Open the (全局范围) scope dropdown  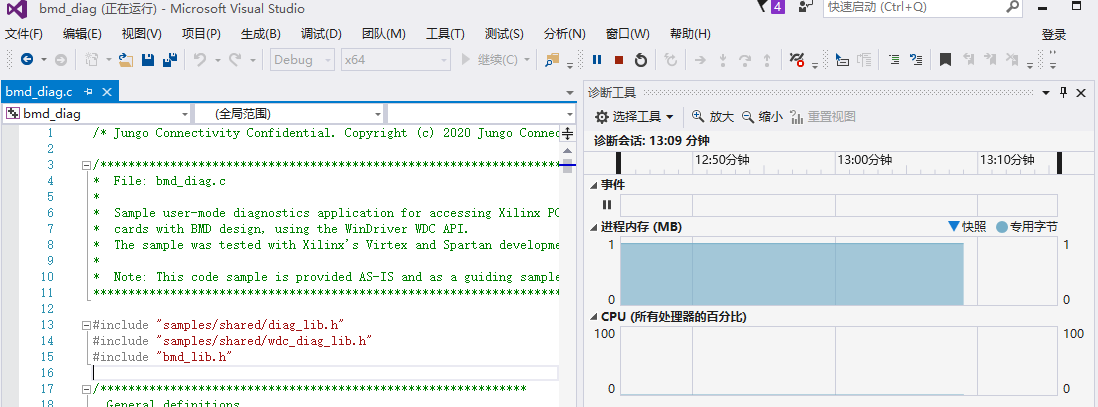(x=289, y=113)
